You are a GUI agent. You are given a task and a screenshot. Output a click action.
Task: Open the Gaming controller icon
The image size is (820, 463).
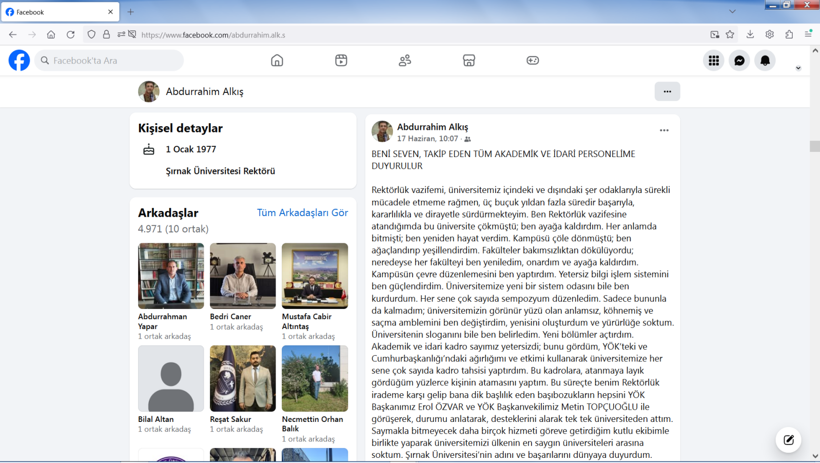pos(532,61)
